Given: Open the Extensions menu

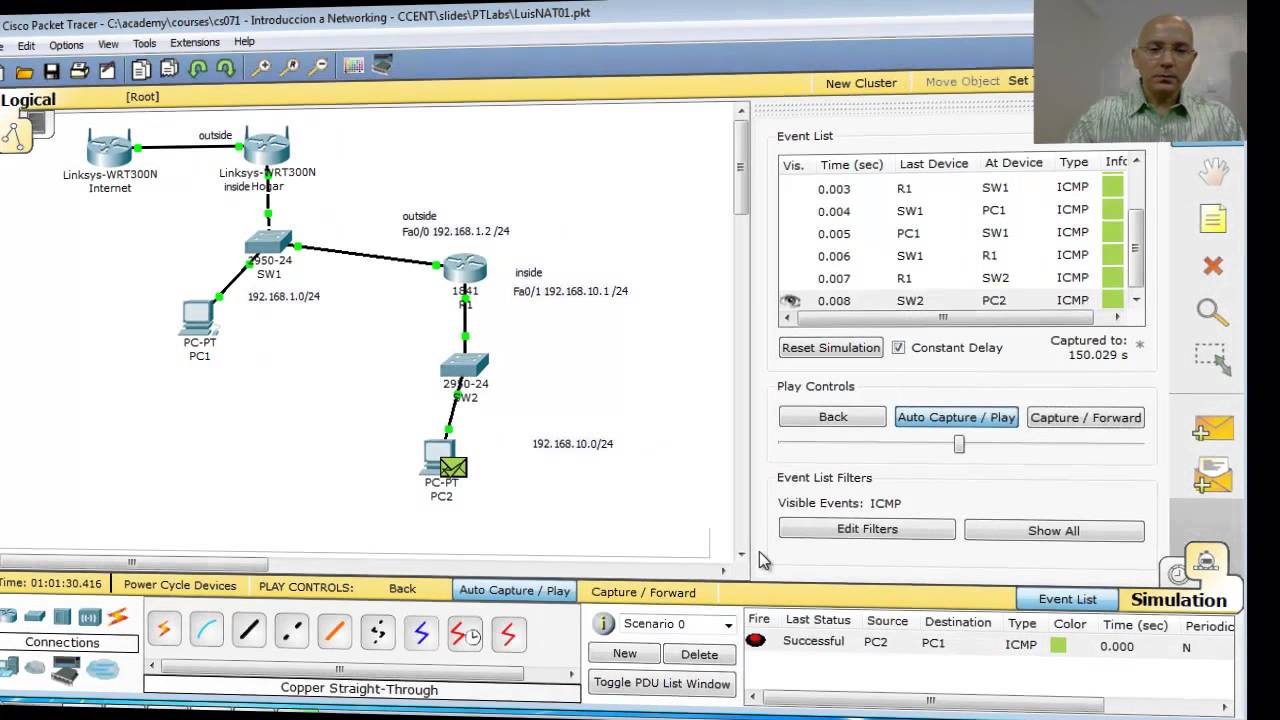Looking at the screenshot, I should [195, 43].
